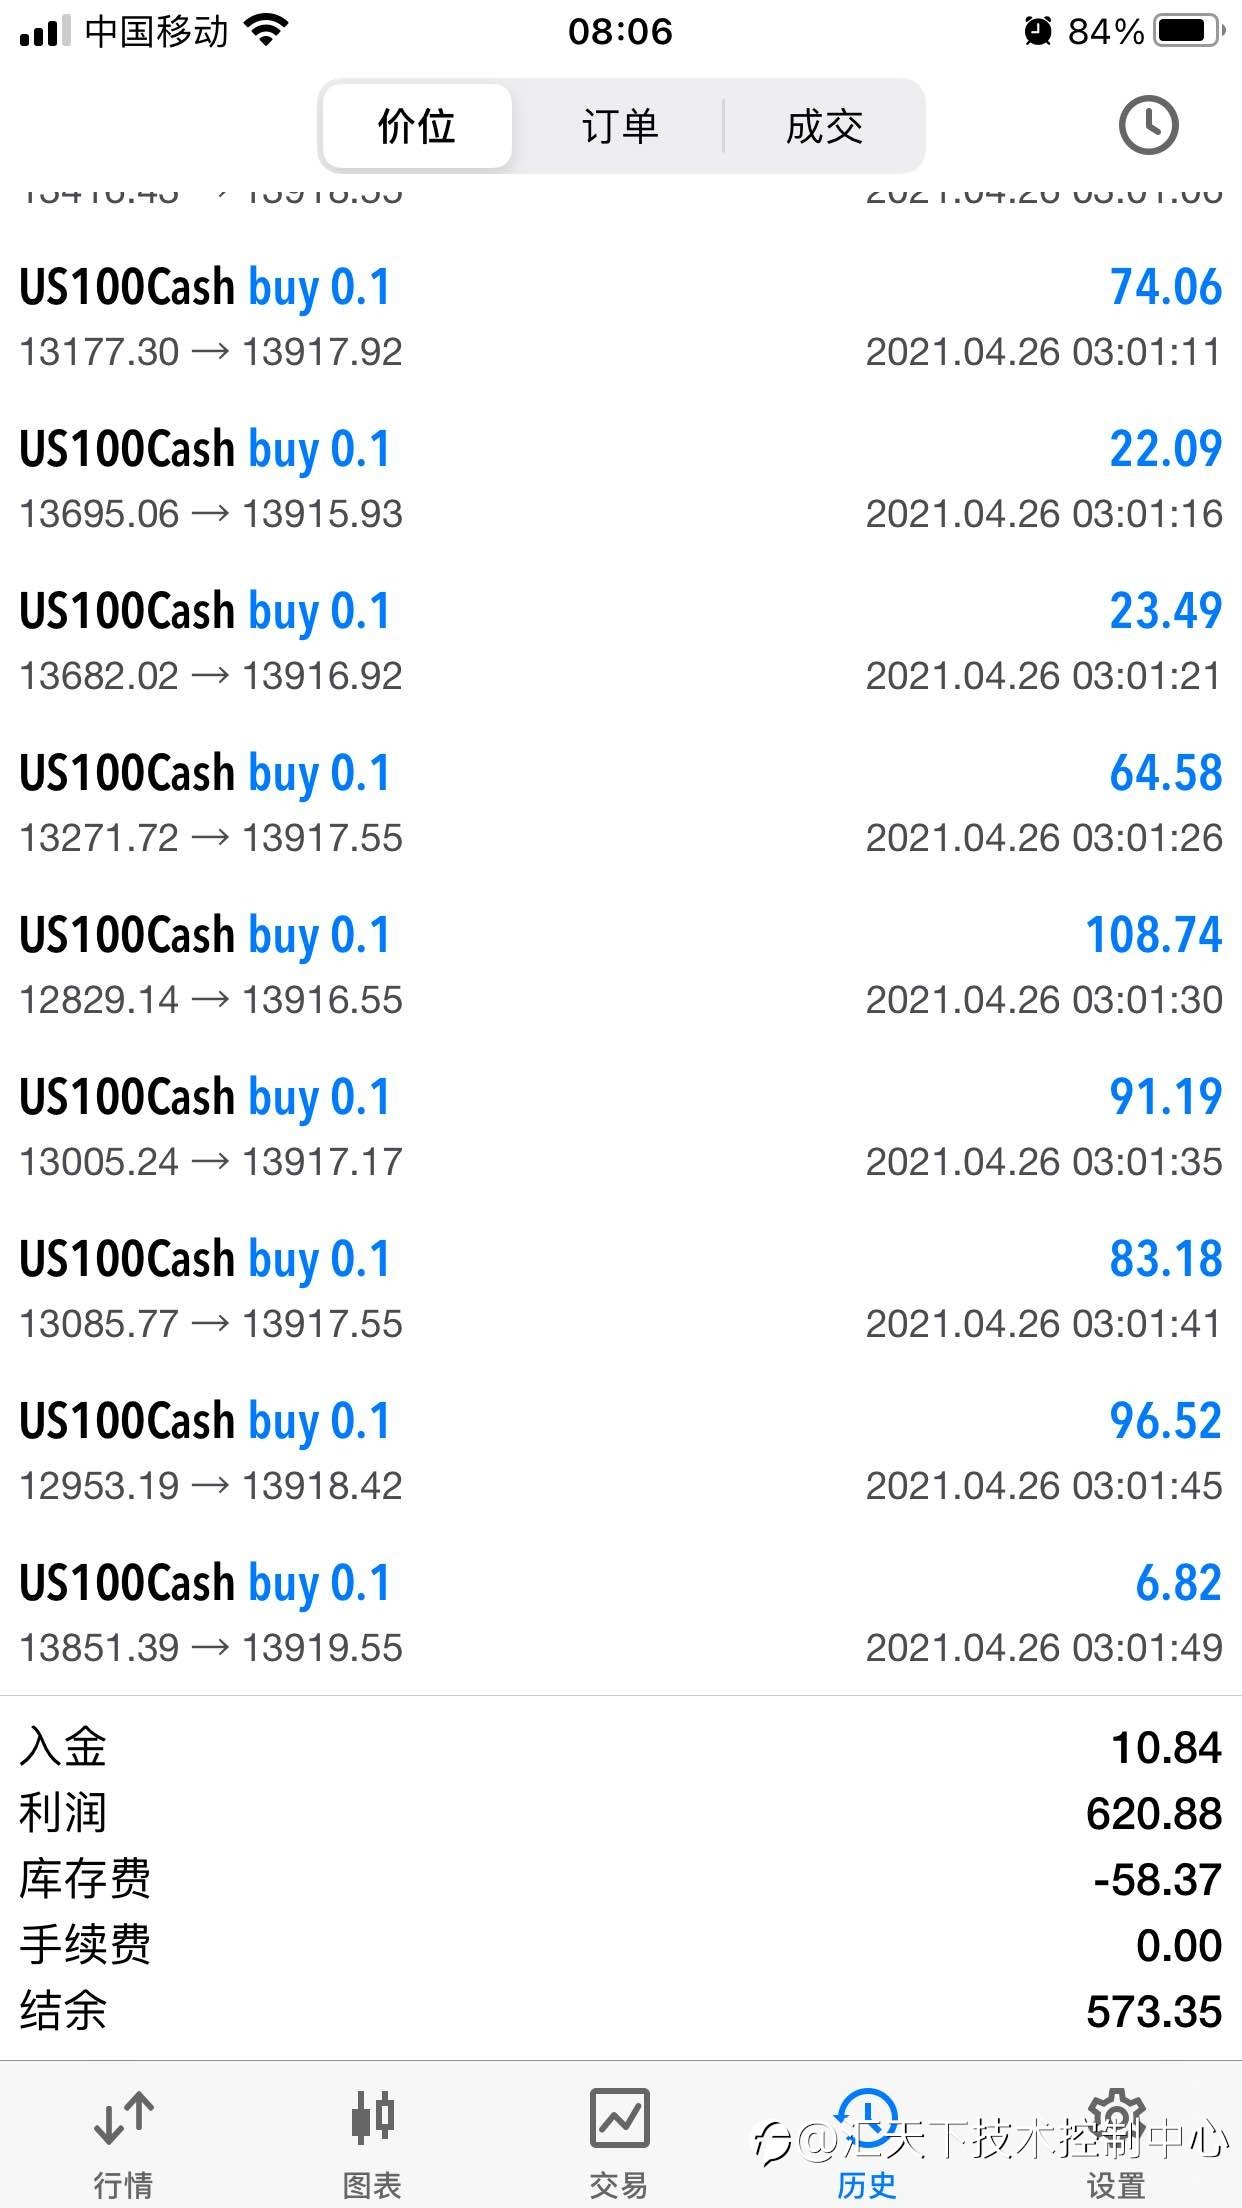This screenshot has height=2208, width=1242.
Task: Open trade closed at 03:01:16
Action: click(x=621, y=480)
